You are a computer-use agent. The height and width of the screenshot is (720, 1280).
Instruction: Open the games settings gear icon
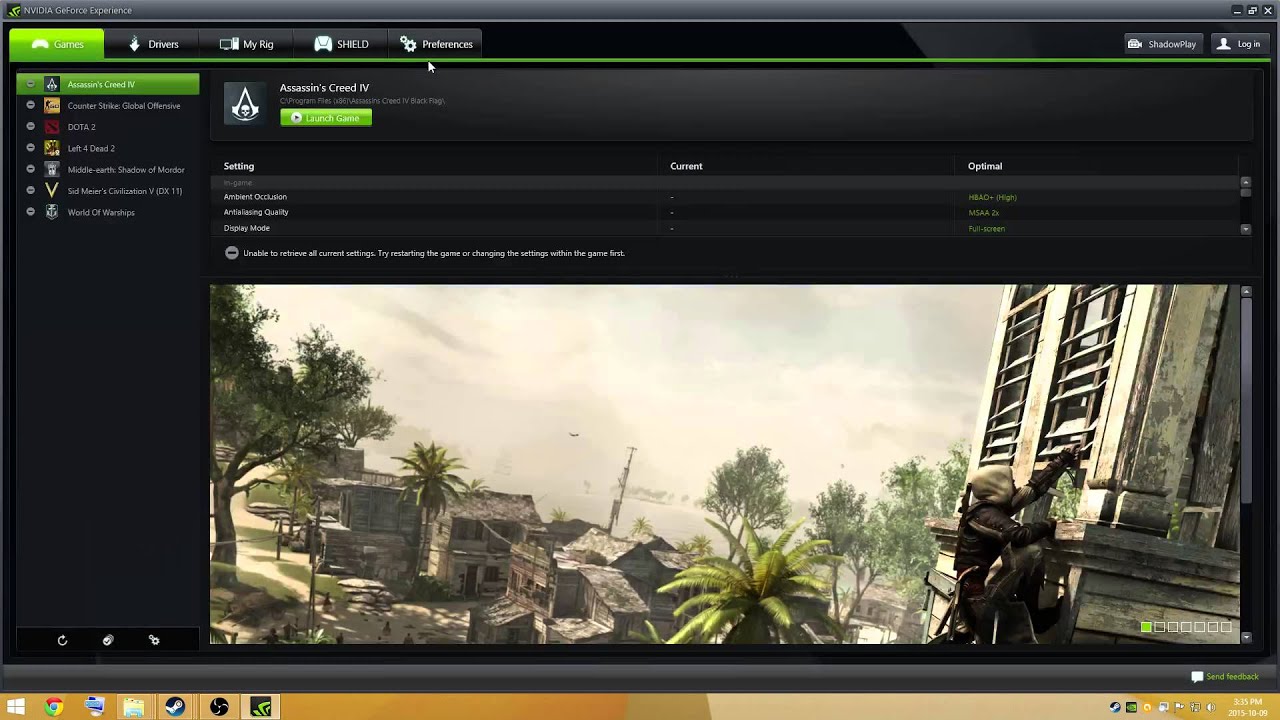(154, 640)
